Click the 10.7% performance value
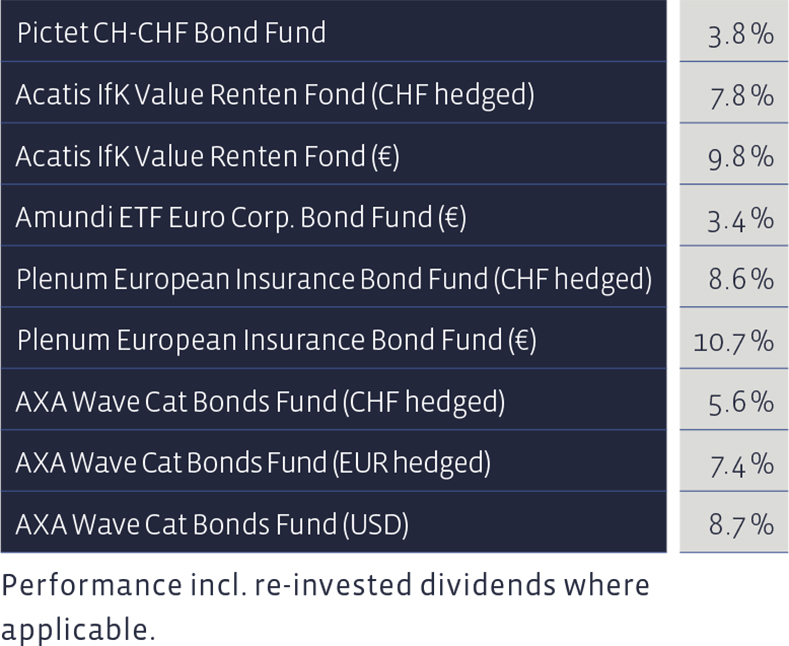The image size is (789, 646). click(734, 342)
